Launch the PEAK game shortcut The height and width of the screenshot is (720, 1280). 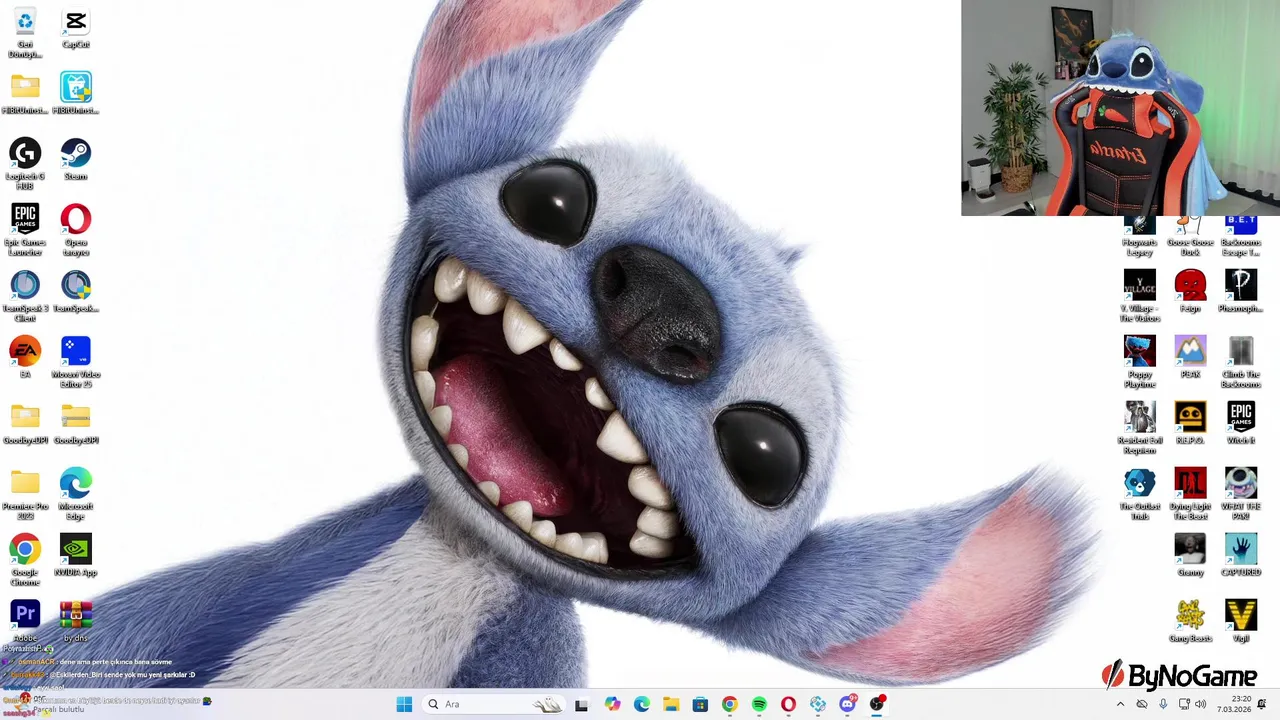click(1190, 358)
